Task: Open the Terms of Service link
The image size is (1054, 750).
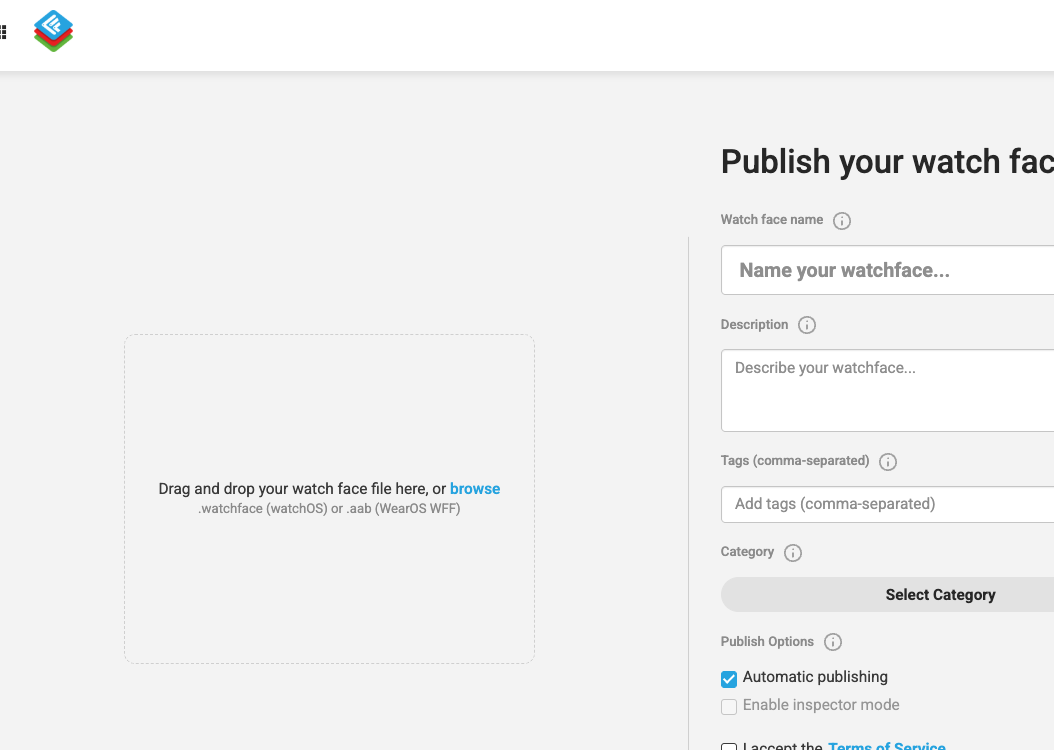Action: coord(887,745)
